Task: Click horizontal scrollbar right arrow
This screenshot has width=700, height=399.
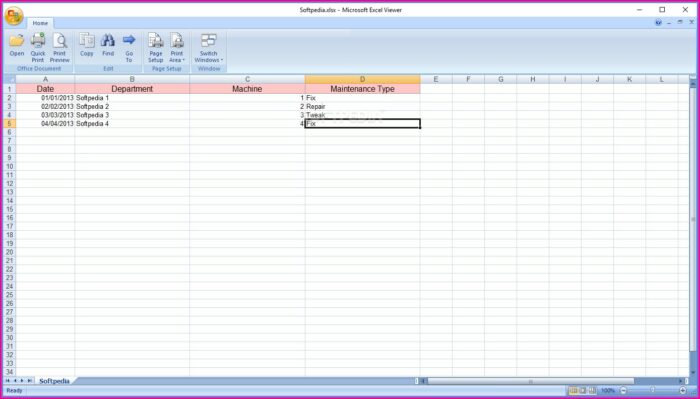Action: coord(681,381)
